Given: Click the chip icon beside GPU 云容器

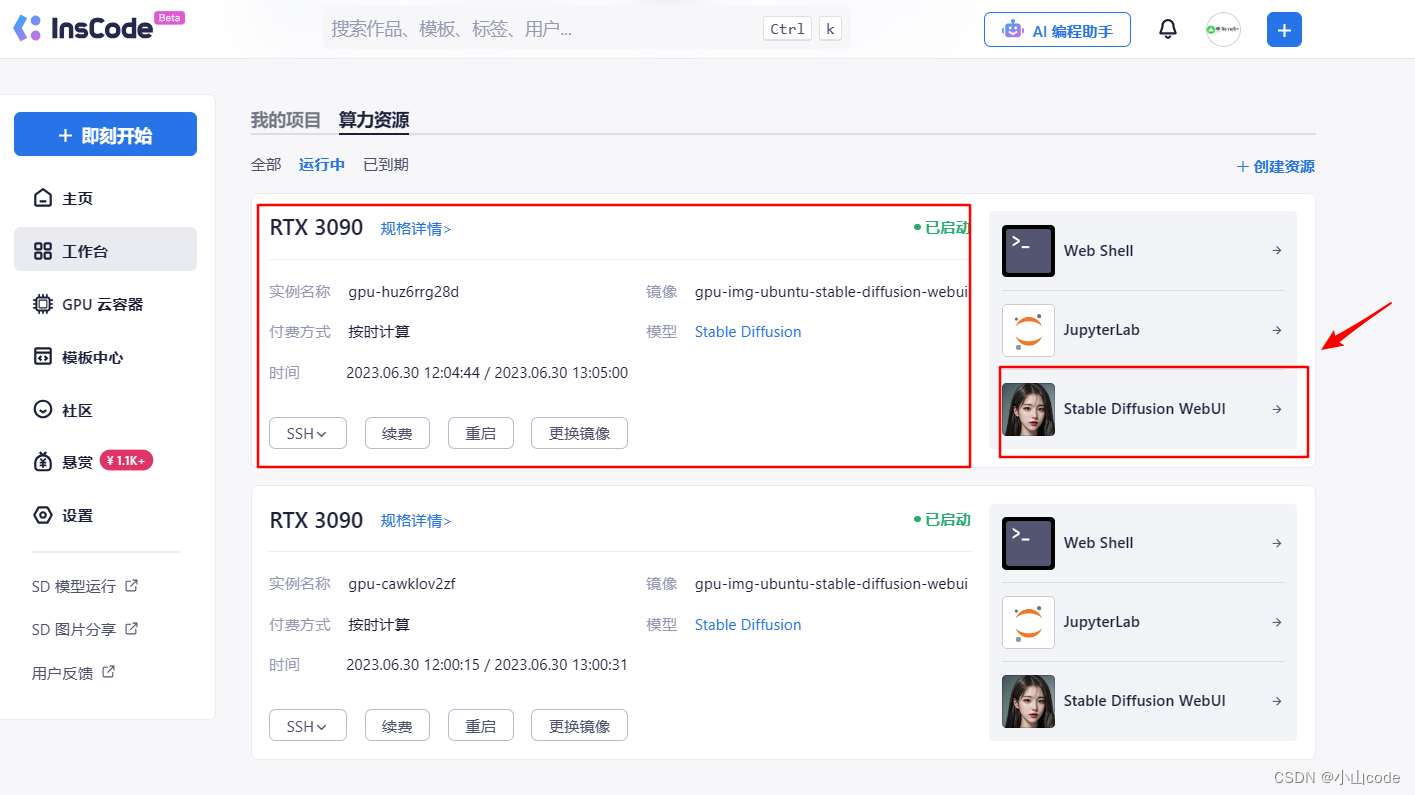Looking at the screenshot, I should (x=43, y=304).
